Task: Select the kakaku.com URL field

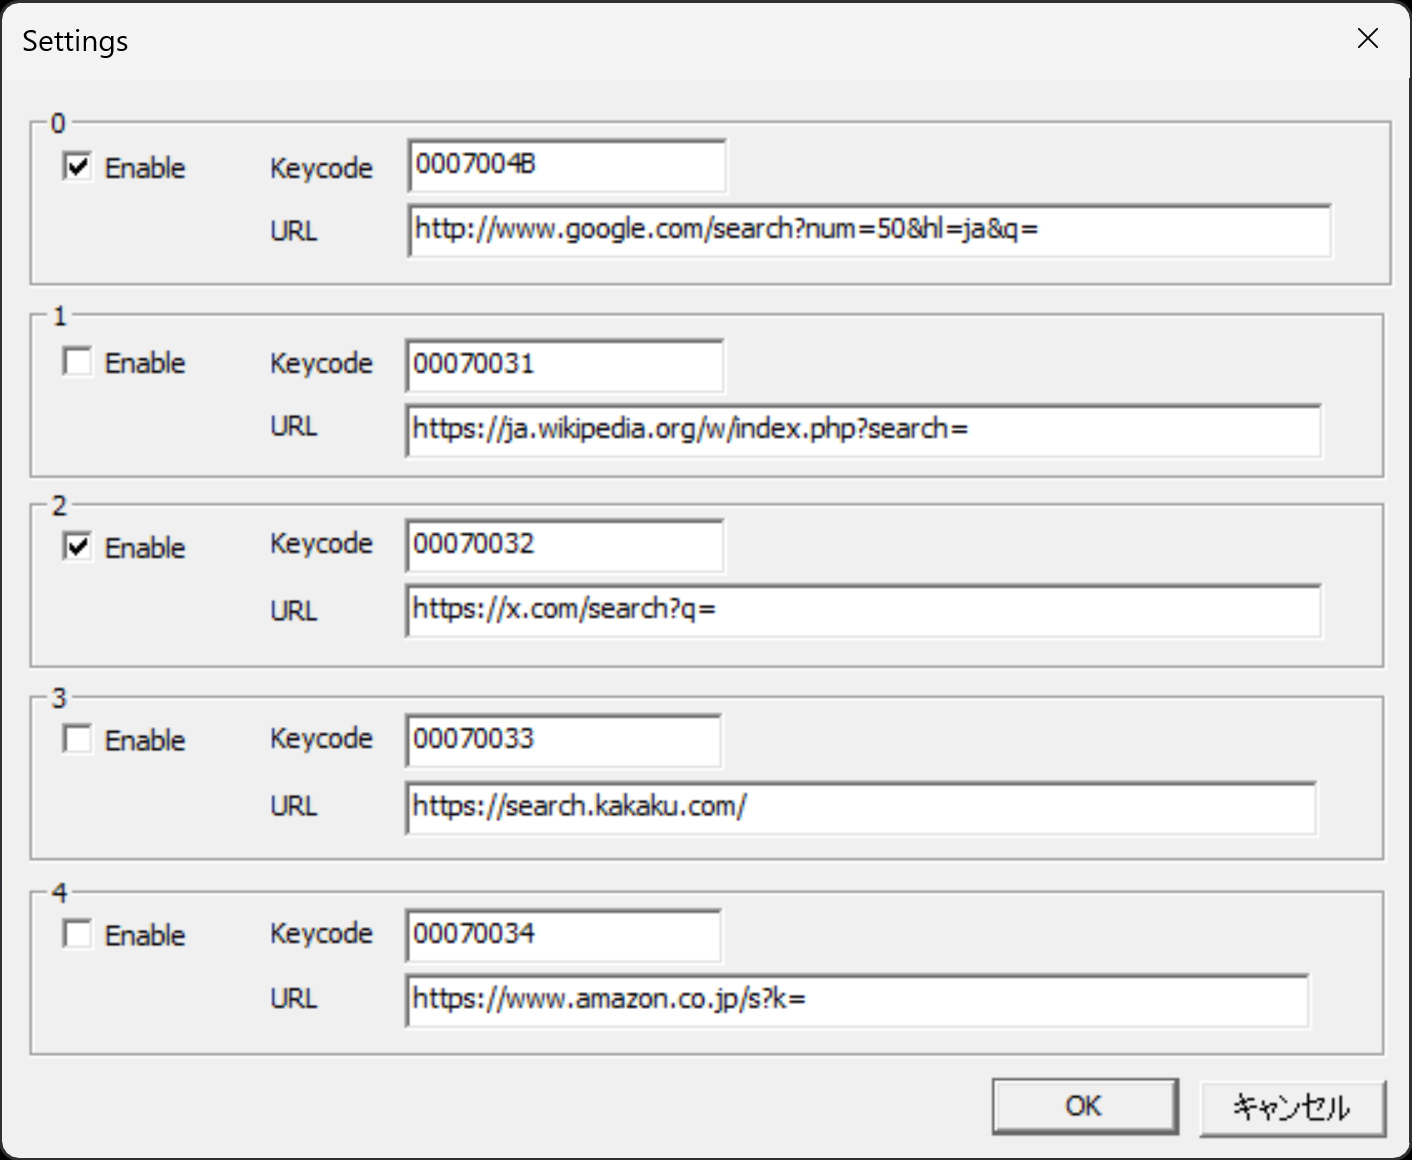Action: (860, 807)
